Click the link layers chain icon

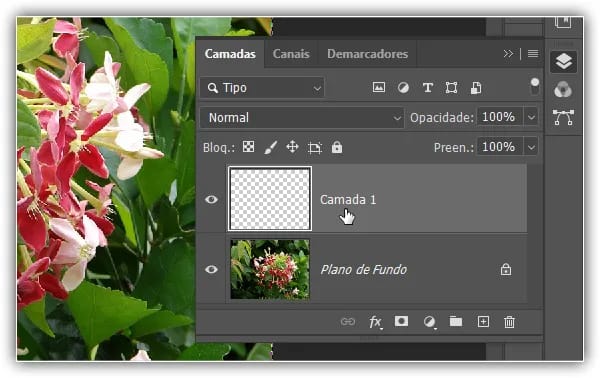pyautogui.click(x=348, y=322)
